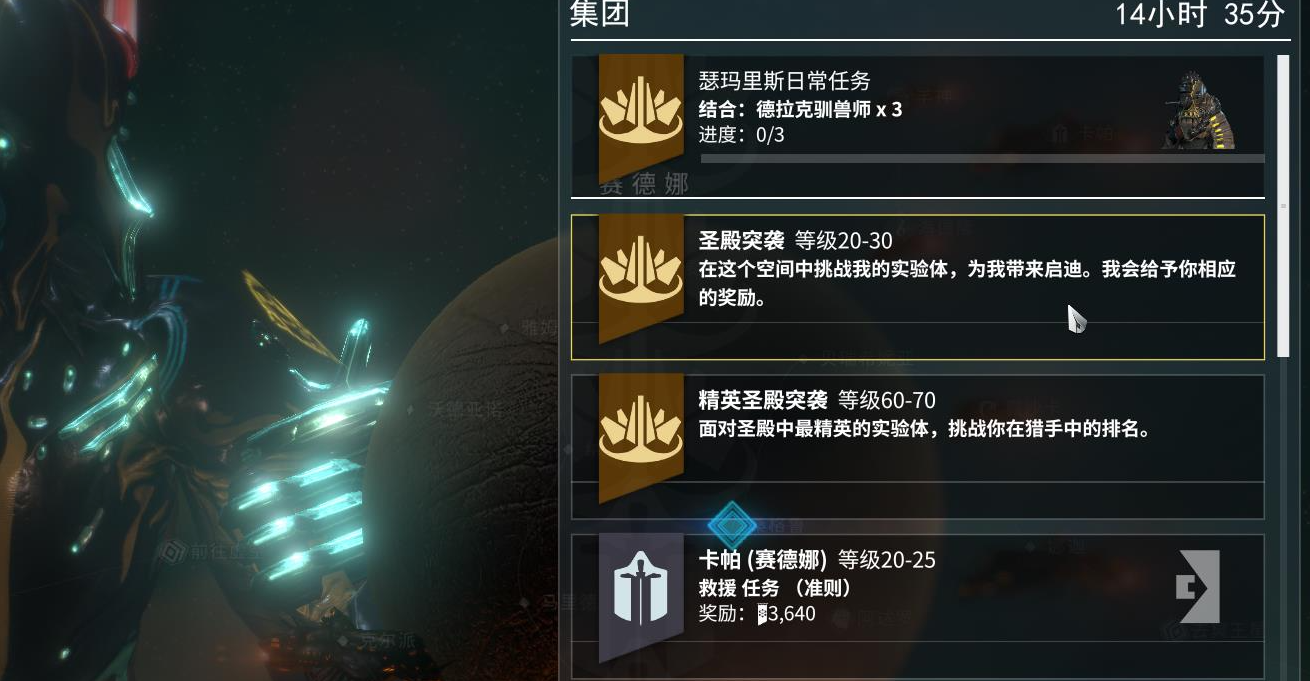Click the 集团 panel header
The image size is (1310, 681).
click(599, 15)
